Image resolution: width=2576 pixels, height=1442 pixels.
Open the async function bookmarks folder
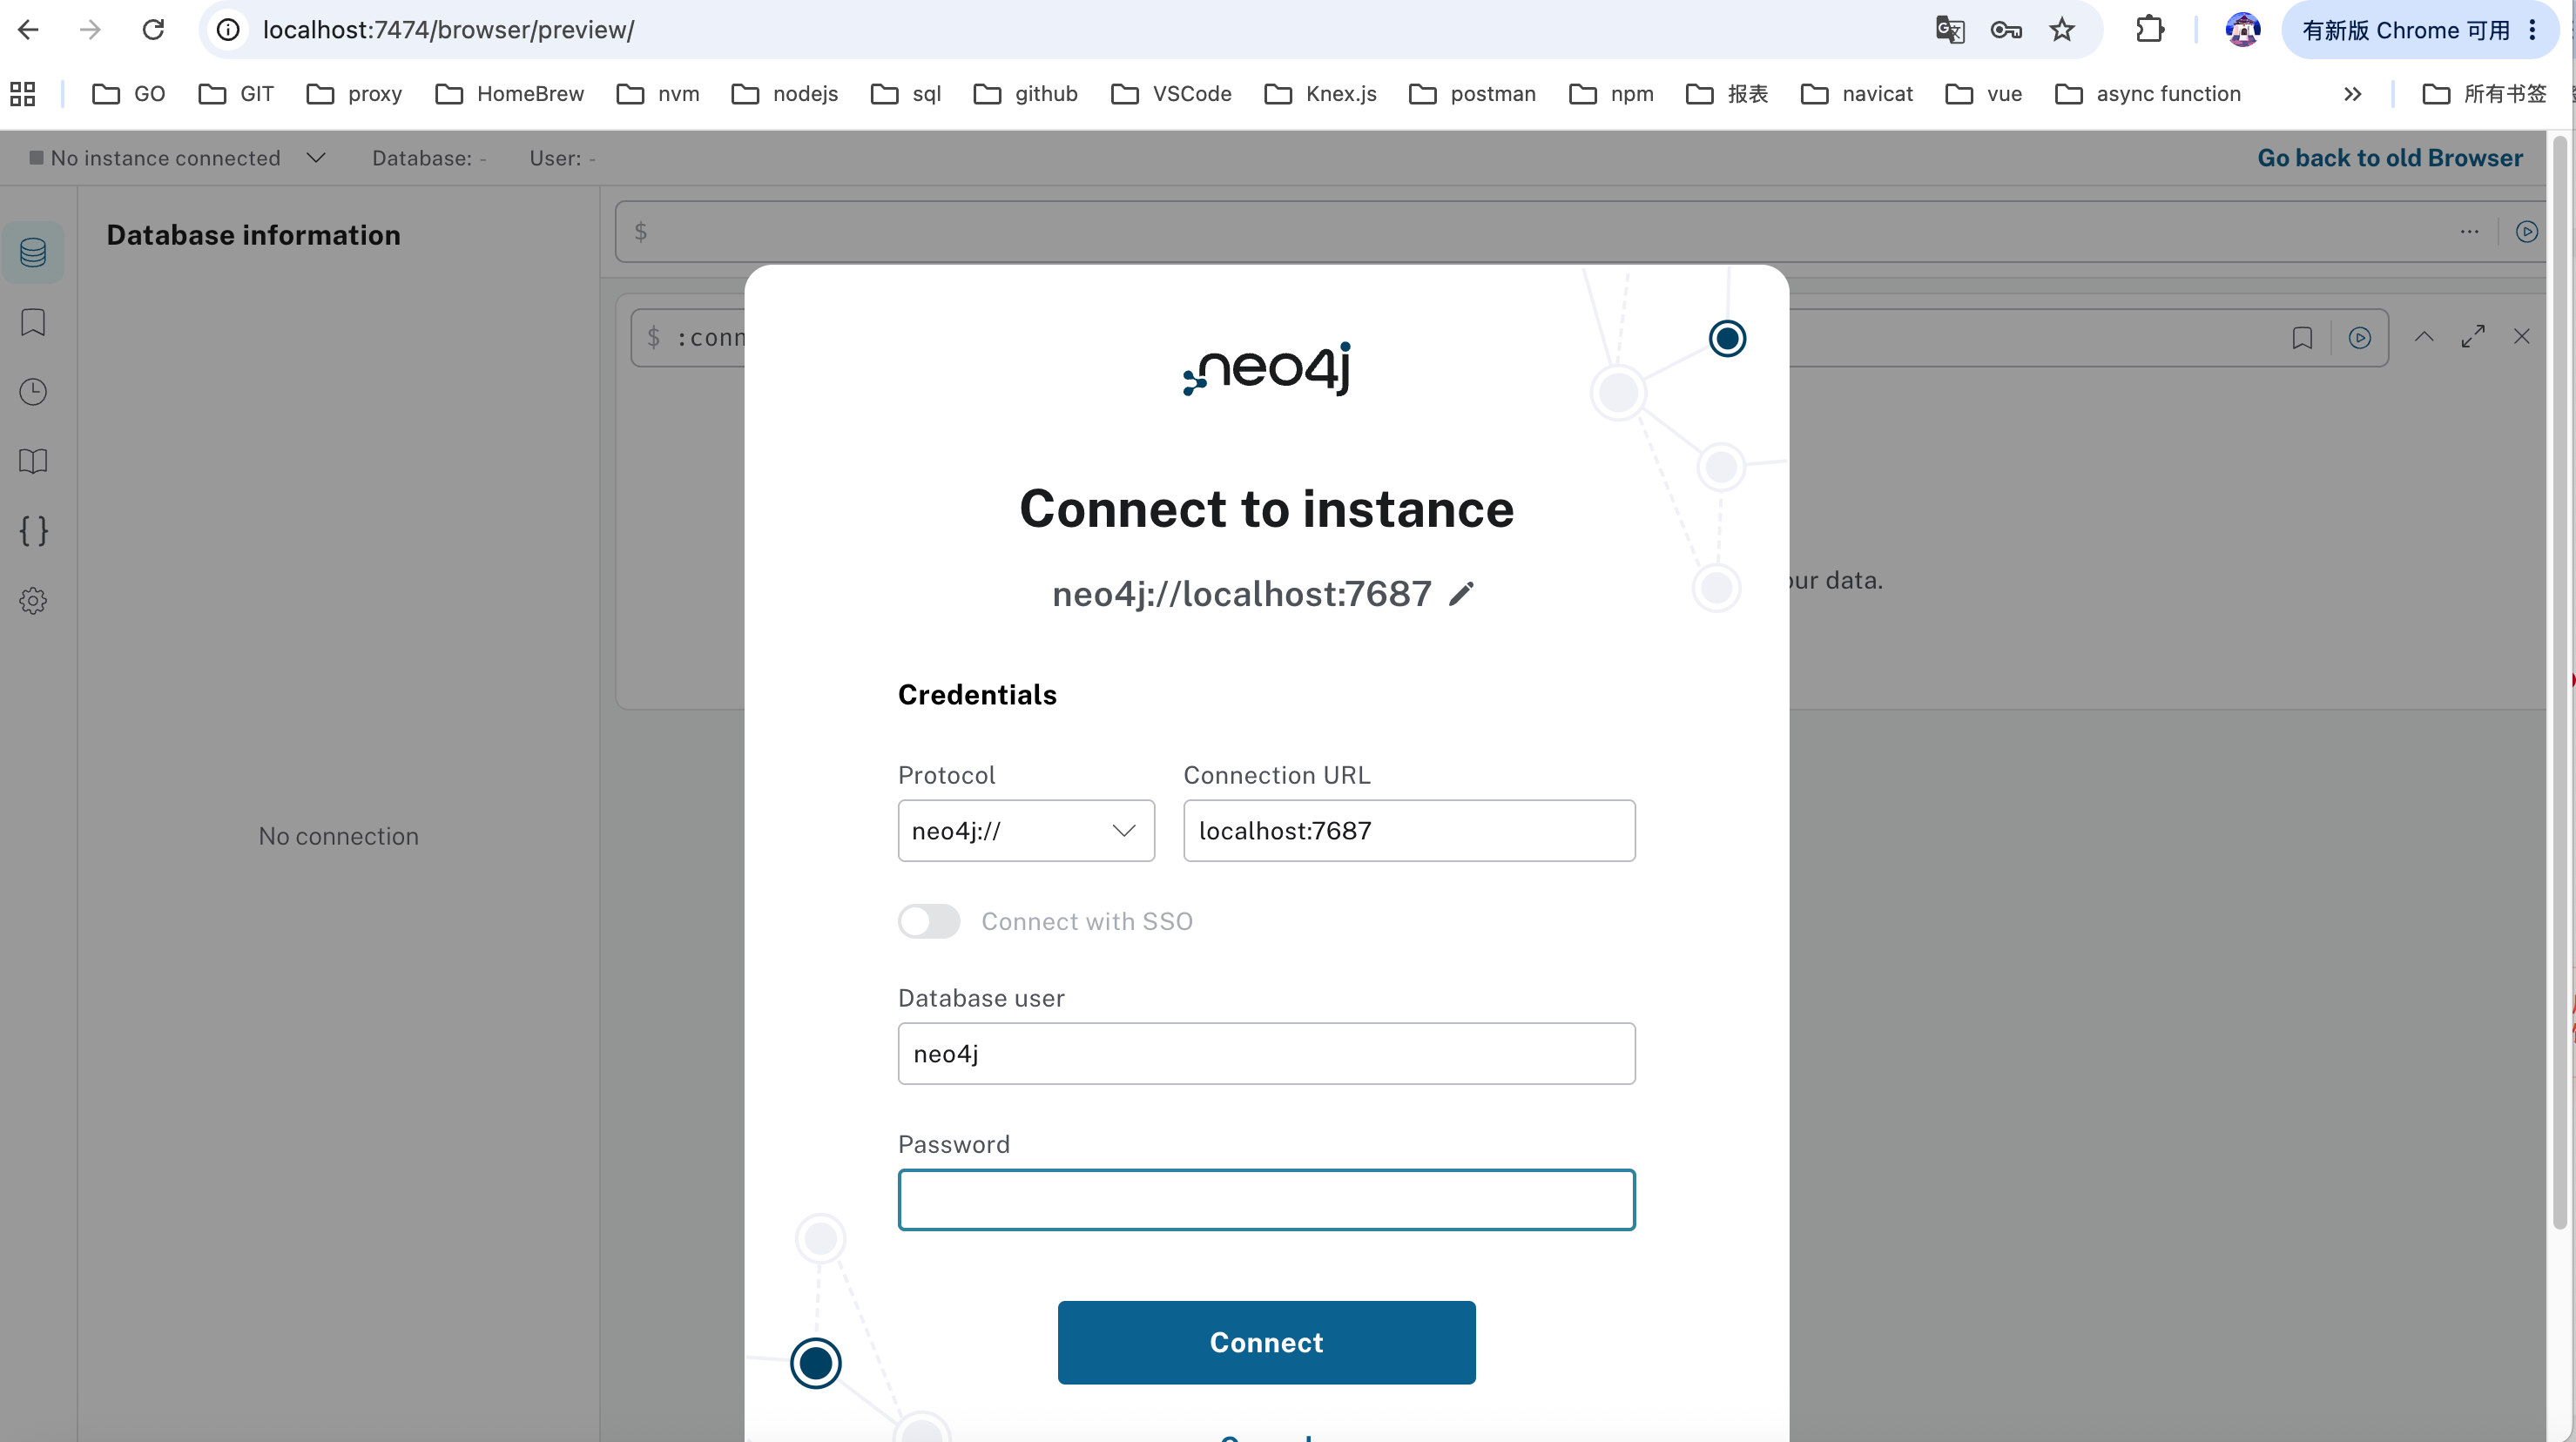pyautogui.click(x=2148, y=94)
